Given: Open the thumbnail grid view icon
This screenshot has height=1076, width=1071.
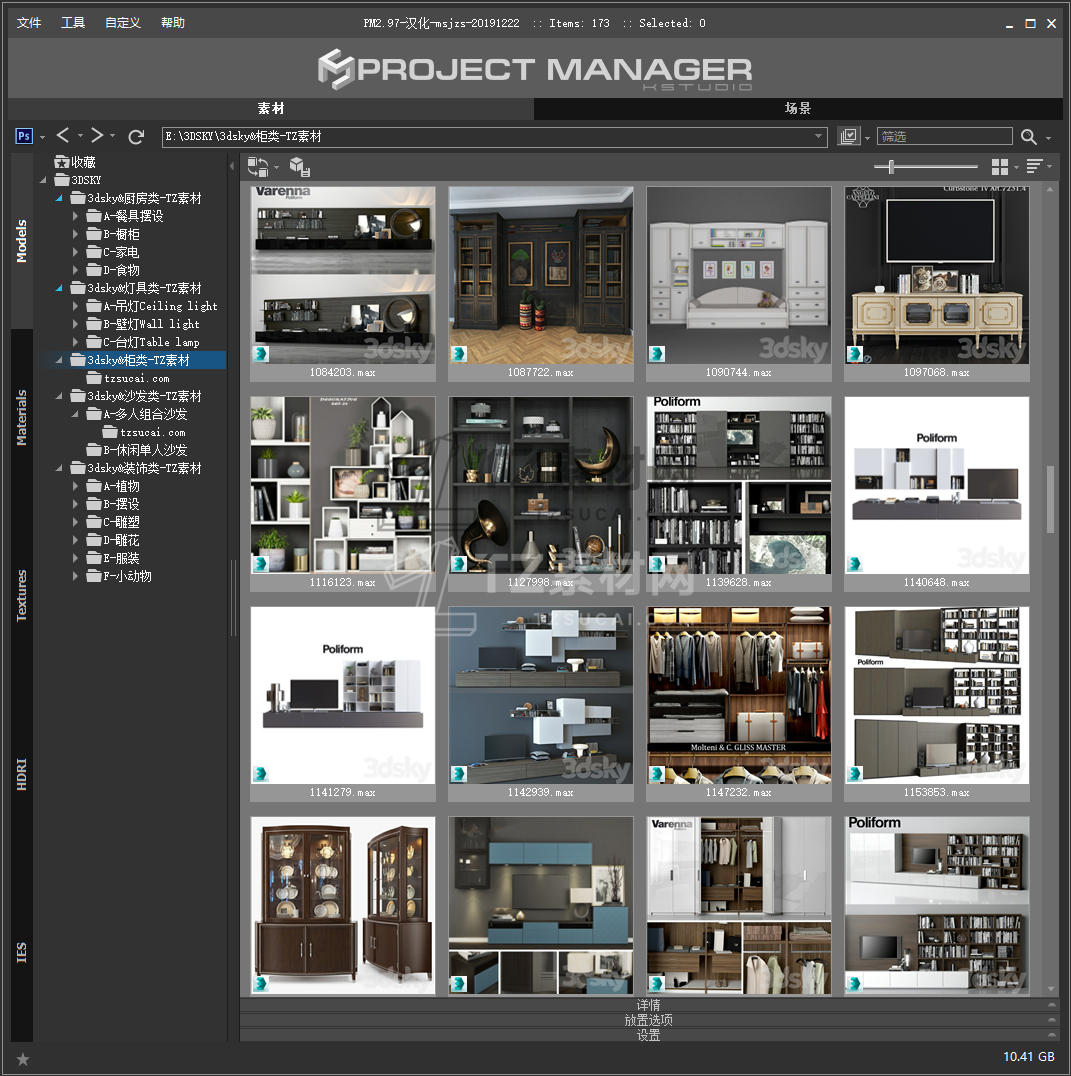Looking at the screenshot, I should tap(999, 167).
